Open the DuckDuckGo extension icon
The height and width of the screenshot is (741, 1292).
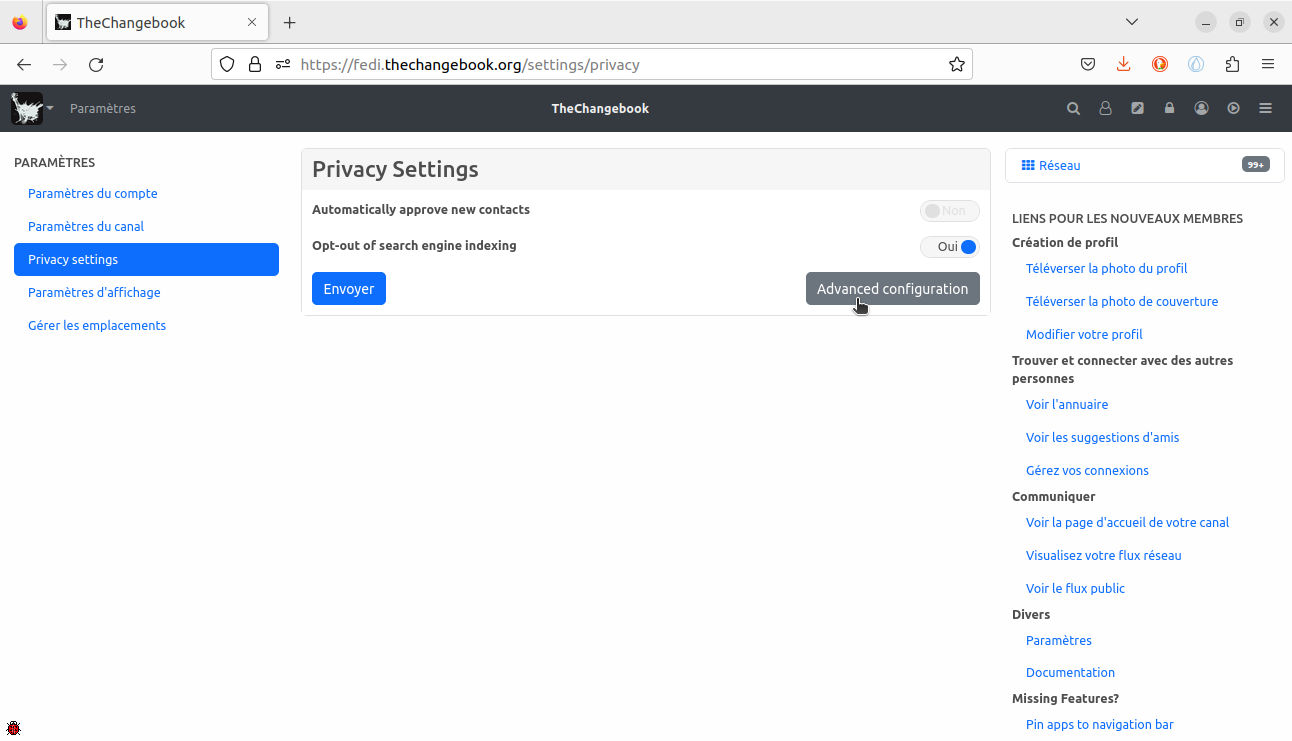[1160, 64]
